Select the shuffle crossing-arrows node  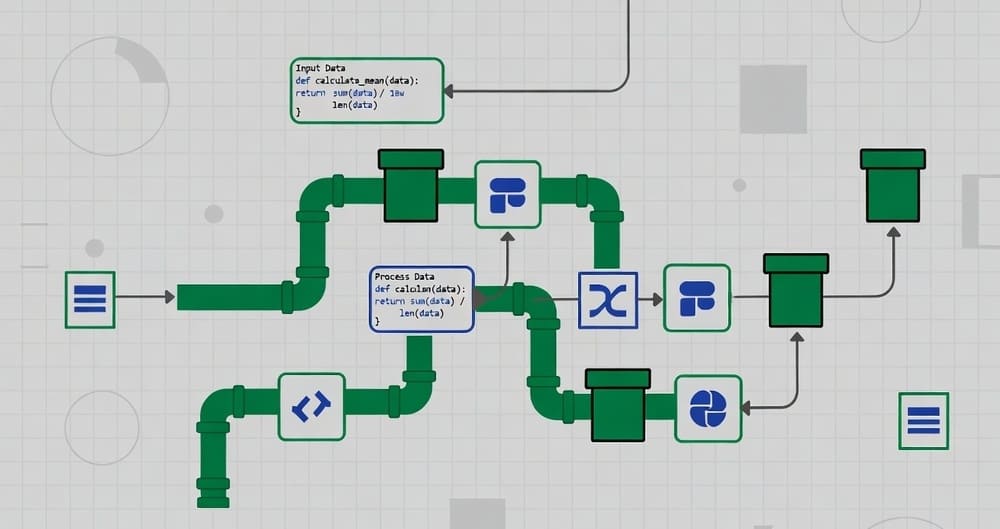[608, 299]
